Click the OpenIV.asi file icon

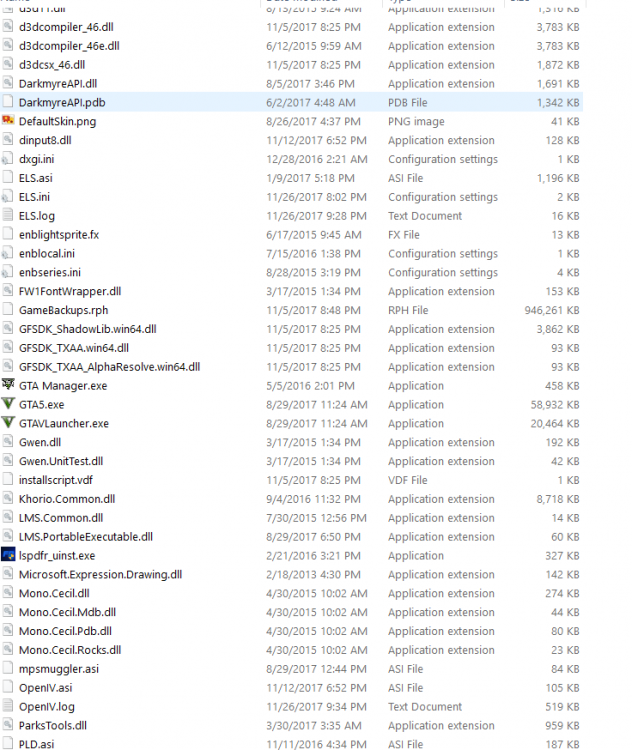click(x=8, y=687)
